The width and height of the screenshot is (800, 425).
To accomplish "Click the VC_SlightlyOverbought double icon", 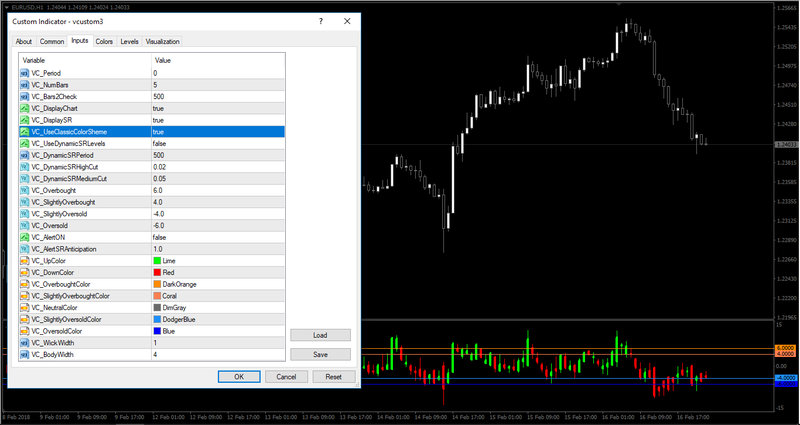I will pyautogui.click(x=24, y=202).
